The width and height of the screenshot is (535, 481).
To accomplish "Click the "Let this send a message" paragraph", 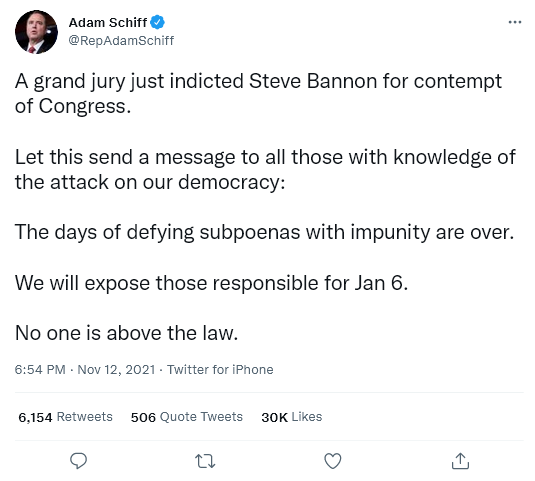I will [265, 170].
